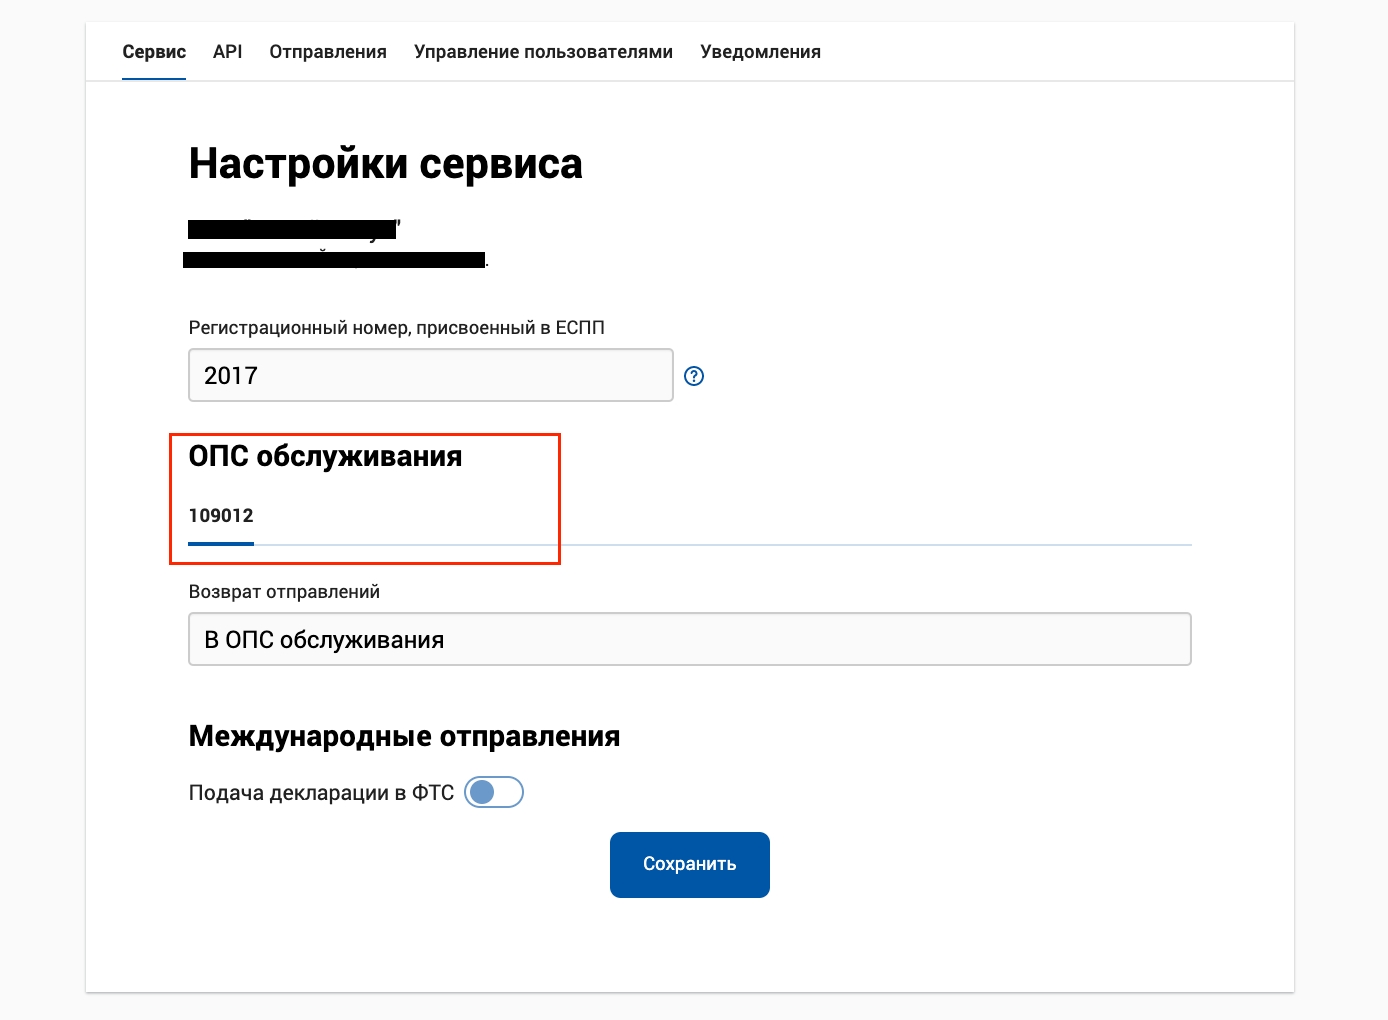The image size is (1388, 1020).
Task: Open the Управление пользователями tab
Action: 543,52
